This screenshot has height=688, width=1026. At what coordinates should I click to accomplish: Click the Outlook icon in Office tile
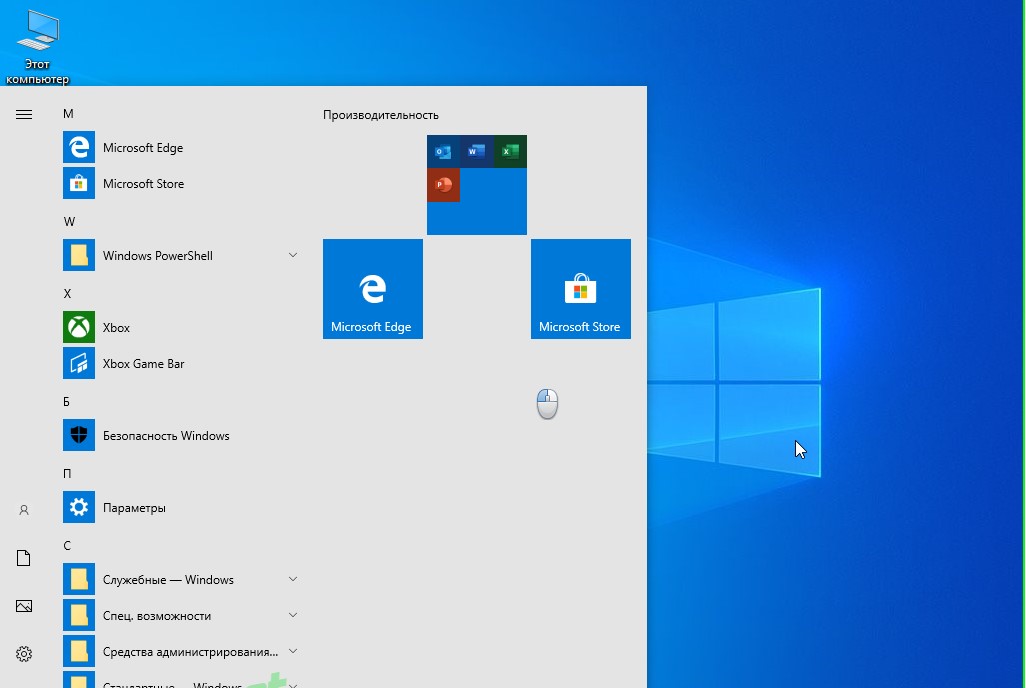click(443, 152)
